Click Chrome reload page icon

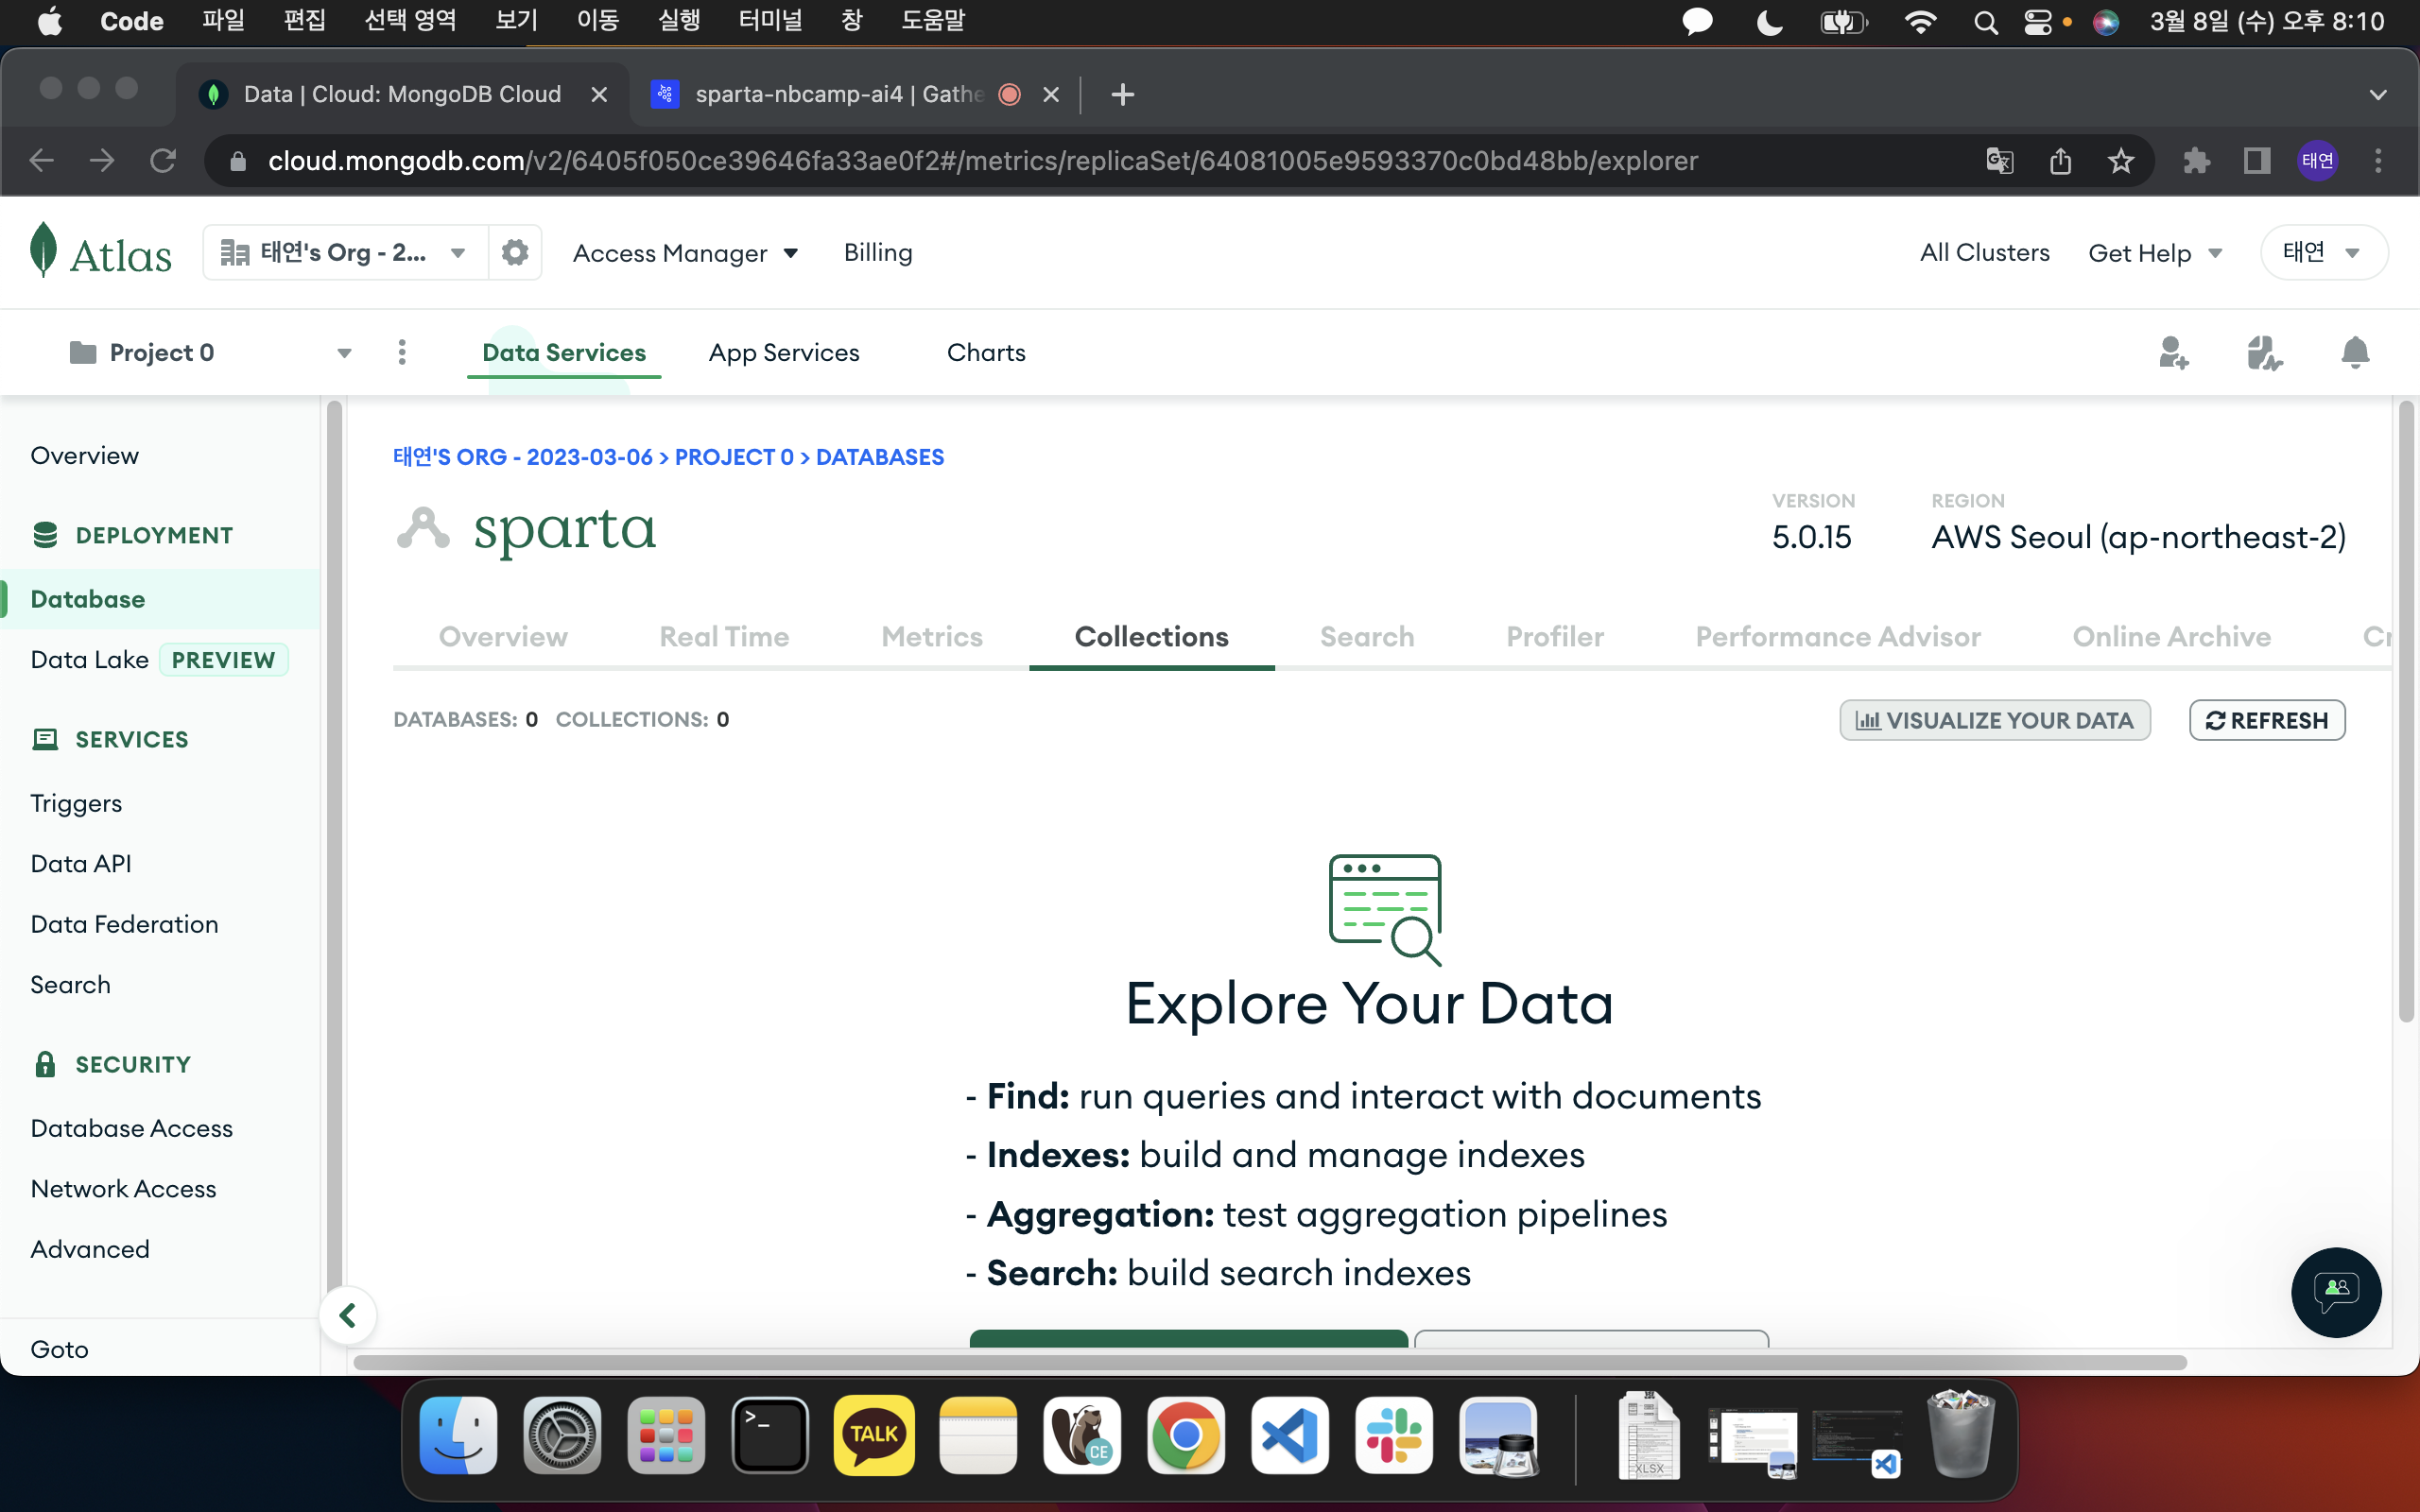pyautogui.click(x=163, y=161)
